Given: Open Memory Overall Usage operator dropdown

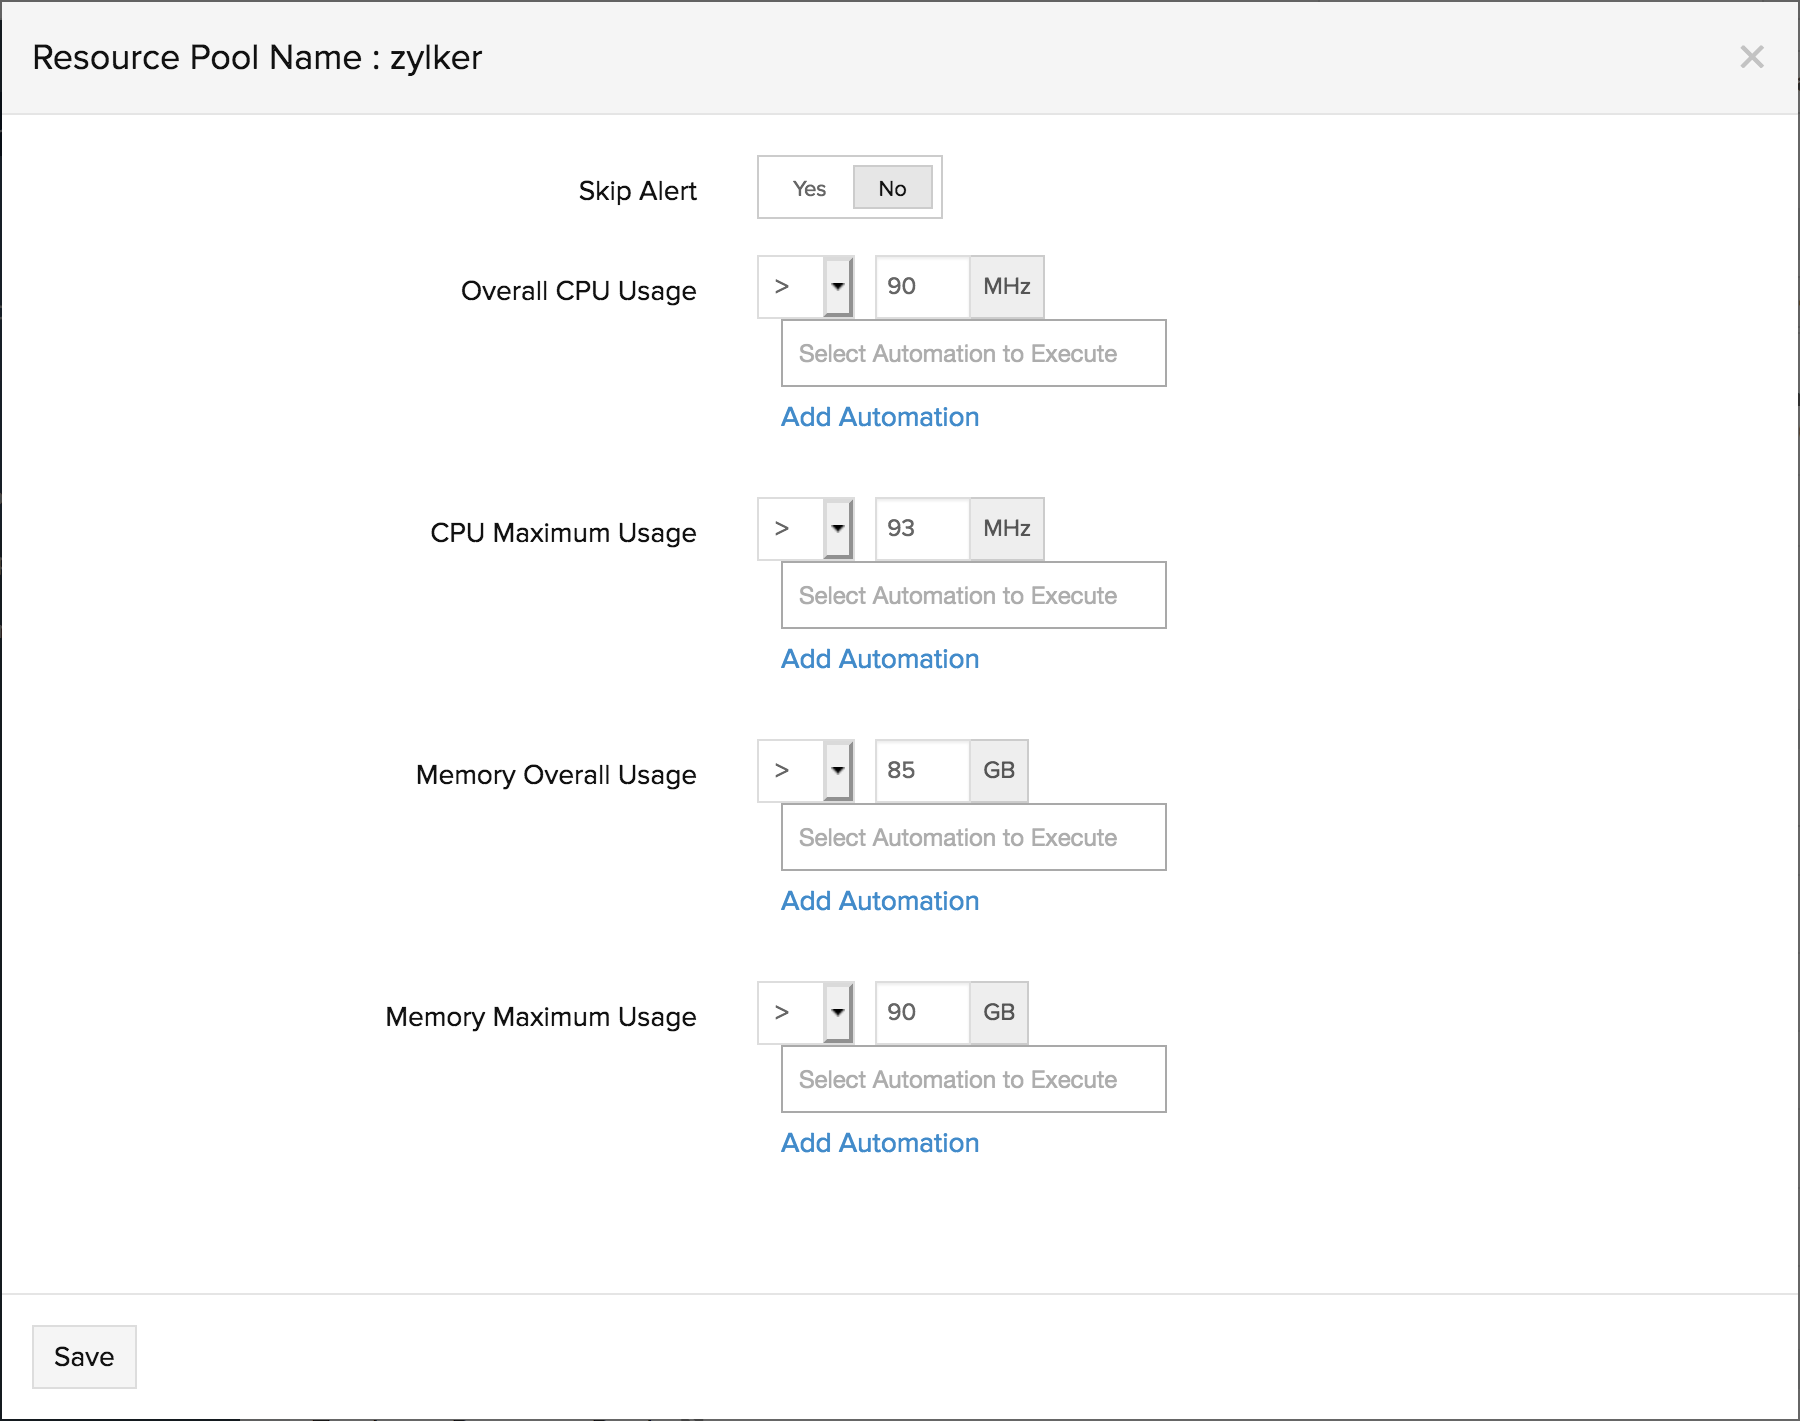Looking at the screenshot, I should (806, 771).
